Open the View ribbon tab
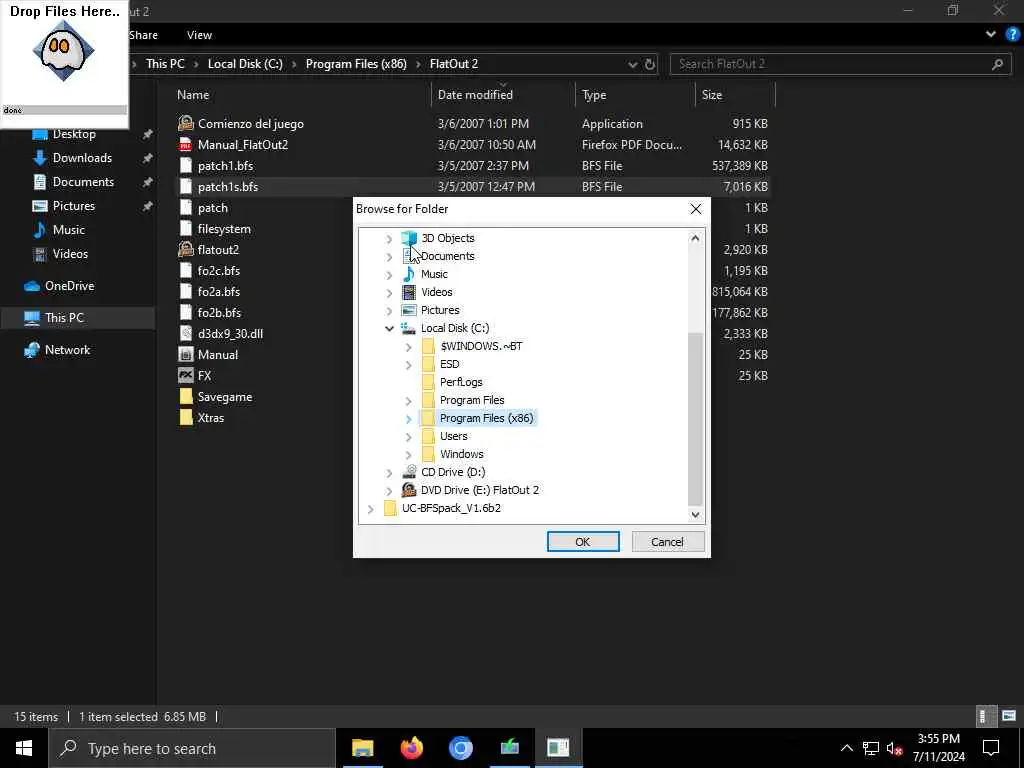Image resolution: width=1024 pixels, height=768 pixels. coord(199,35)
